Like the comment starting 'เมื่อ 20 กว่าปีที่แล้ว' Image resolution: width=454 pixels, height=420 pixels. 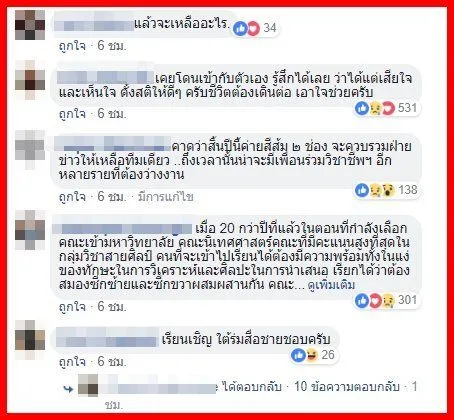pos(72,307)
